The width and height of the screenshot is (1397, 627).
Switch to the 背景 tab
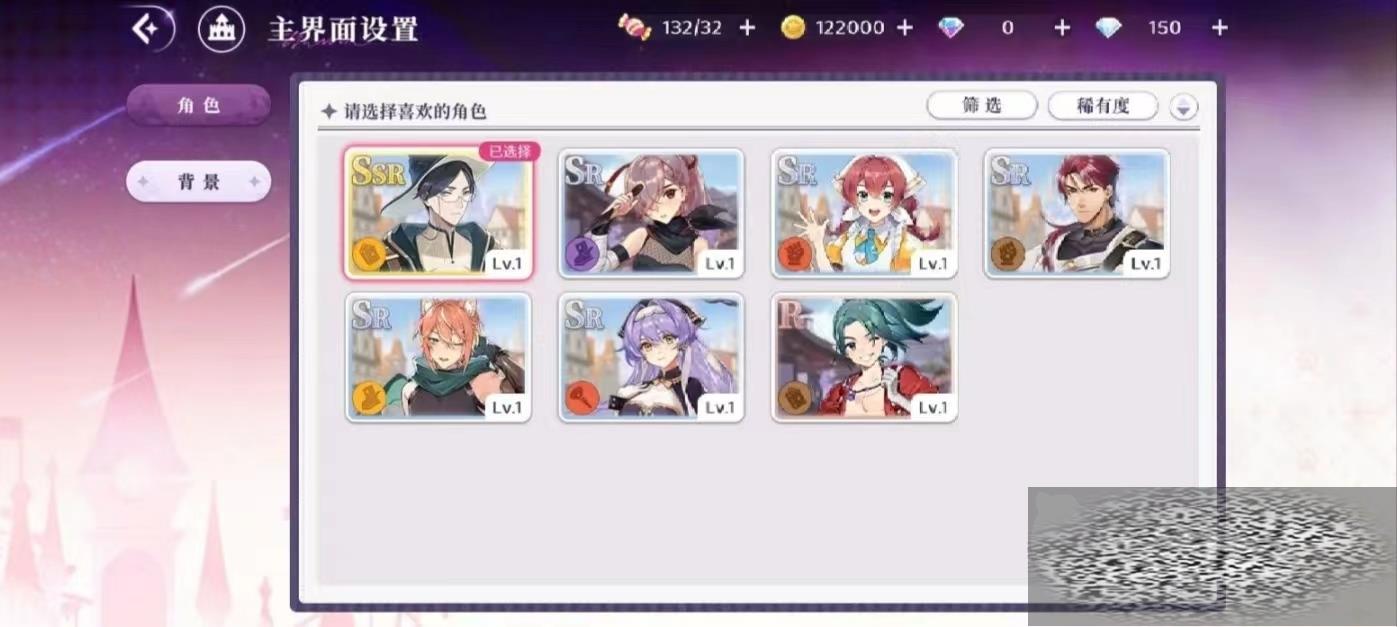pyautogui.click(x=198, y=182)
